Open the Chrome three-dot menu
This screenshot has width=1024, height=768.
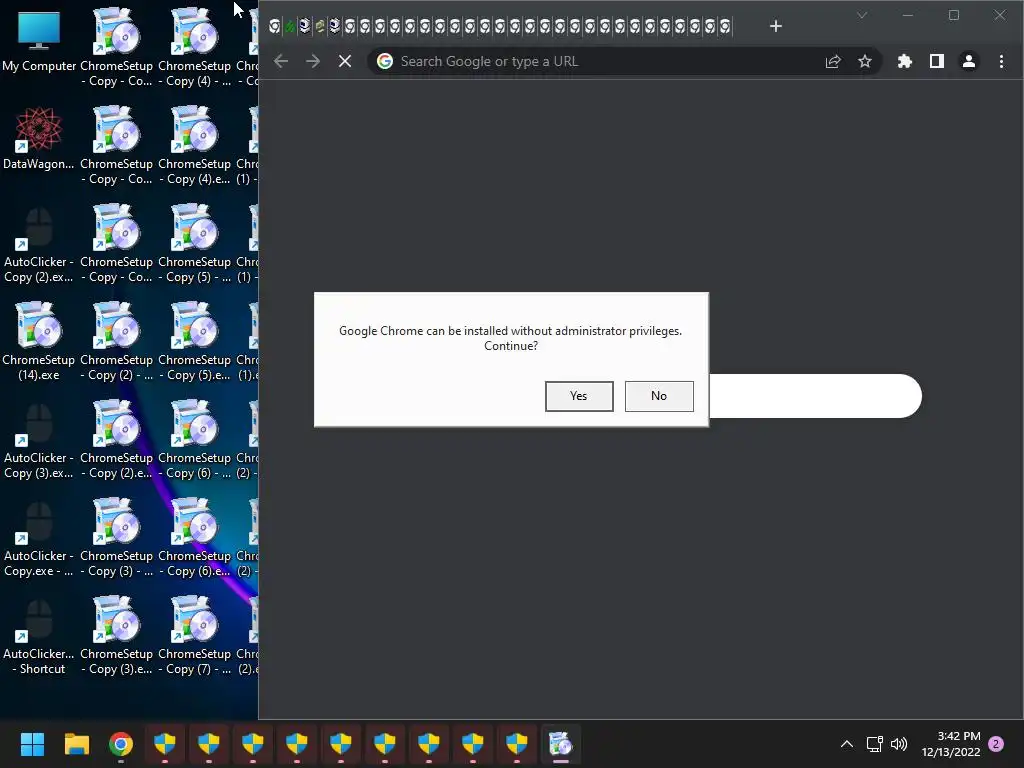(x=1001, y=61)
